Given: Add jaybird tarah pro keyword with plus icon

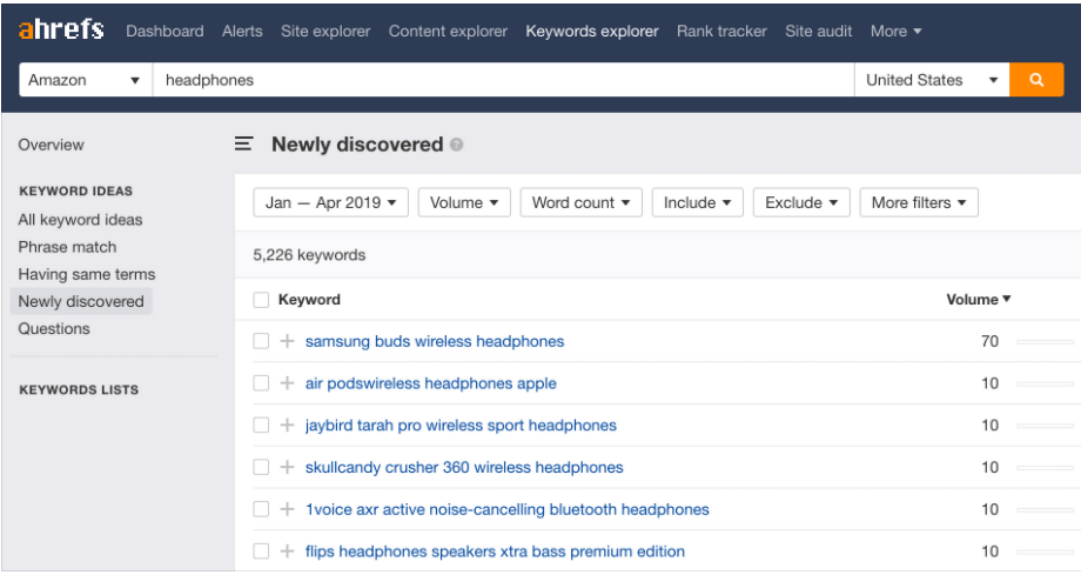Looking at the screenshot, I should click(287, 425).
